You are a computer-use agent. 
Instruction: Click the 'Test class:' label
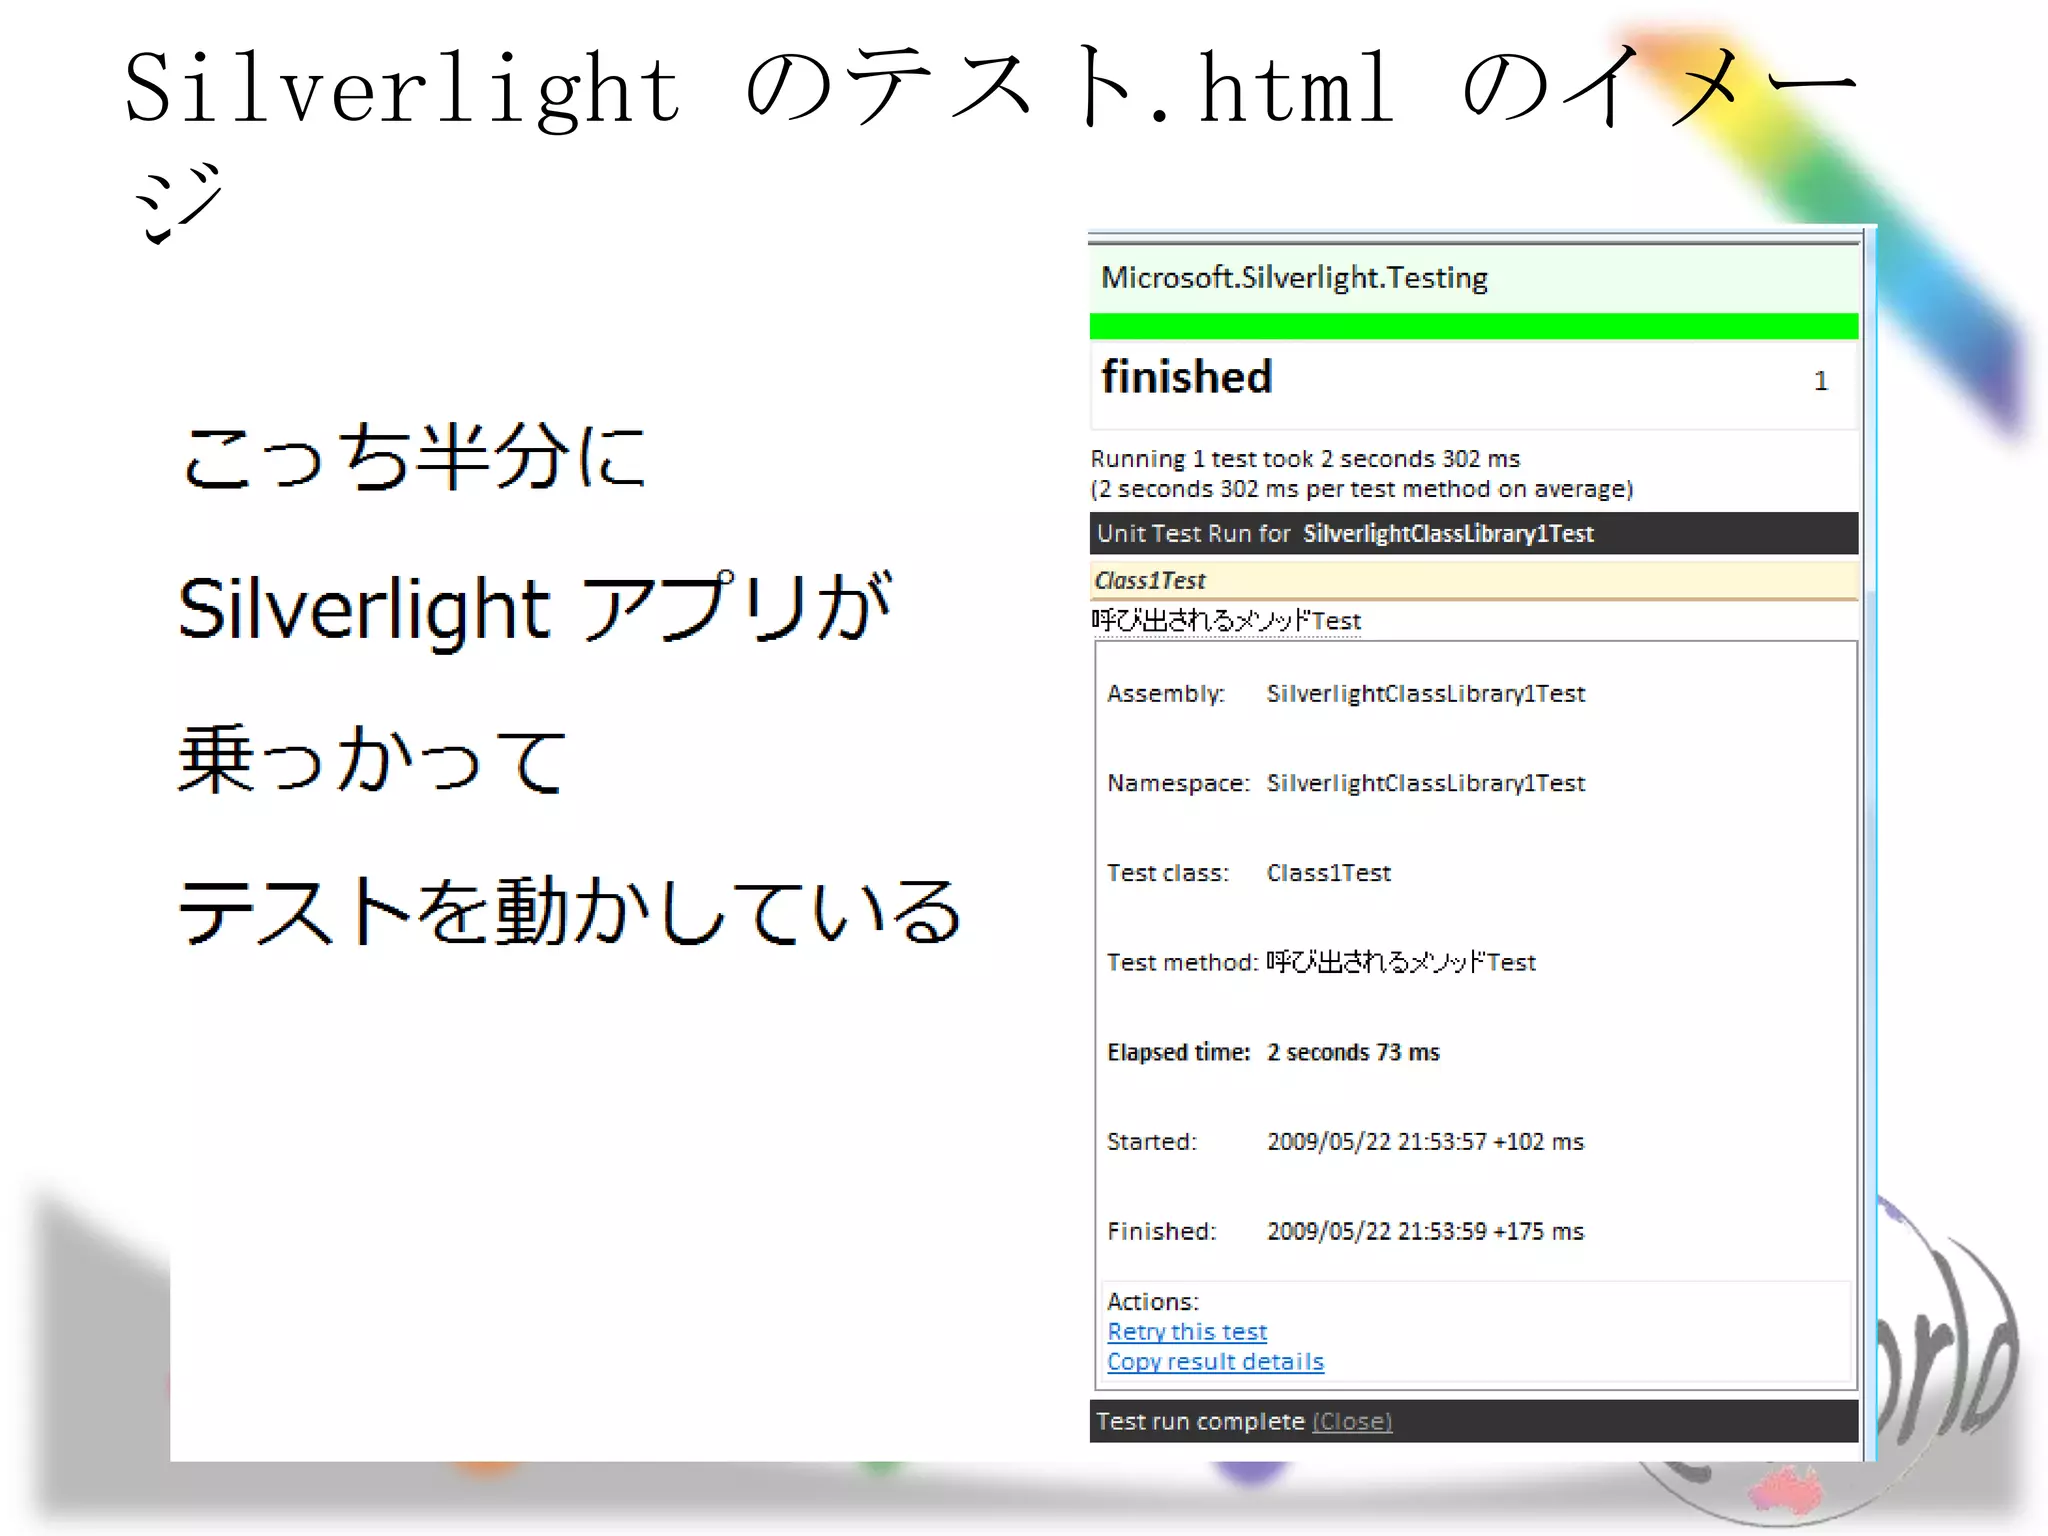1168,873
